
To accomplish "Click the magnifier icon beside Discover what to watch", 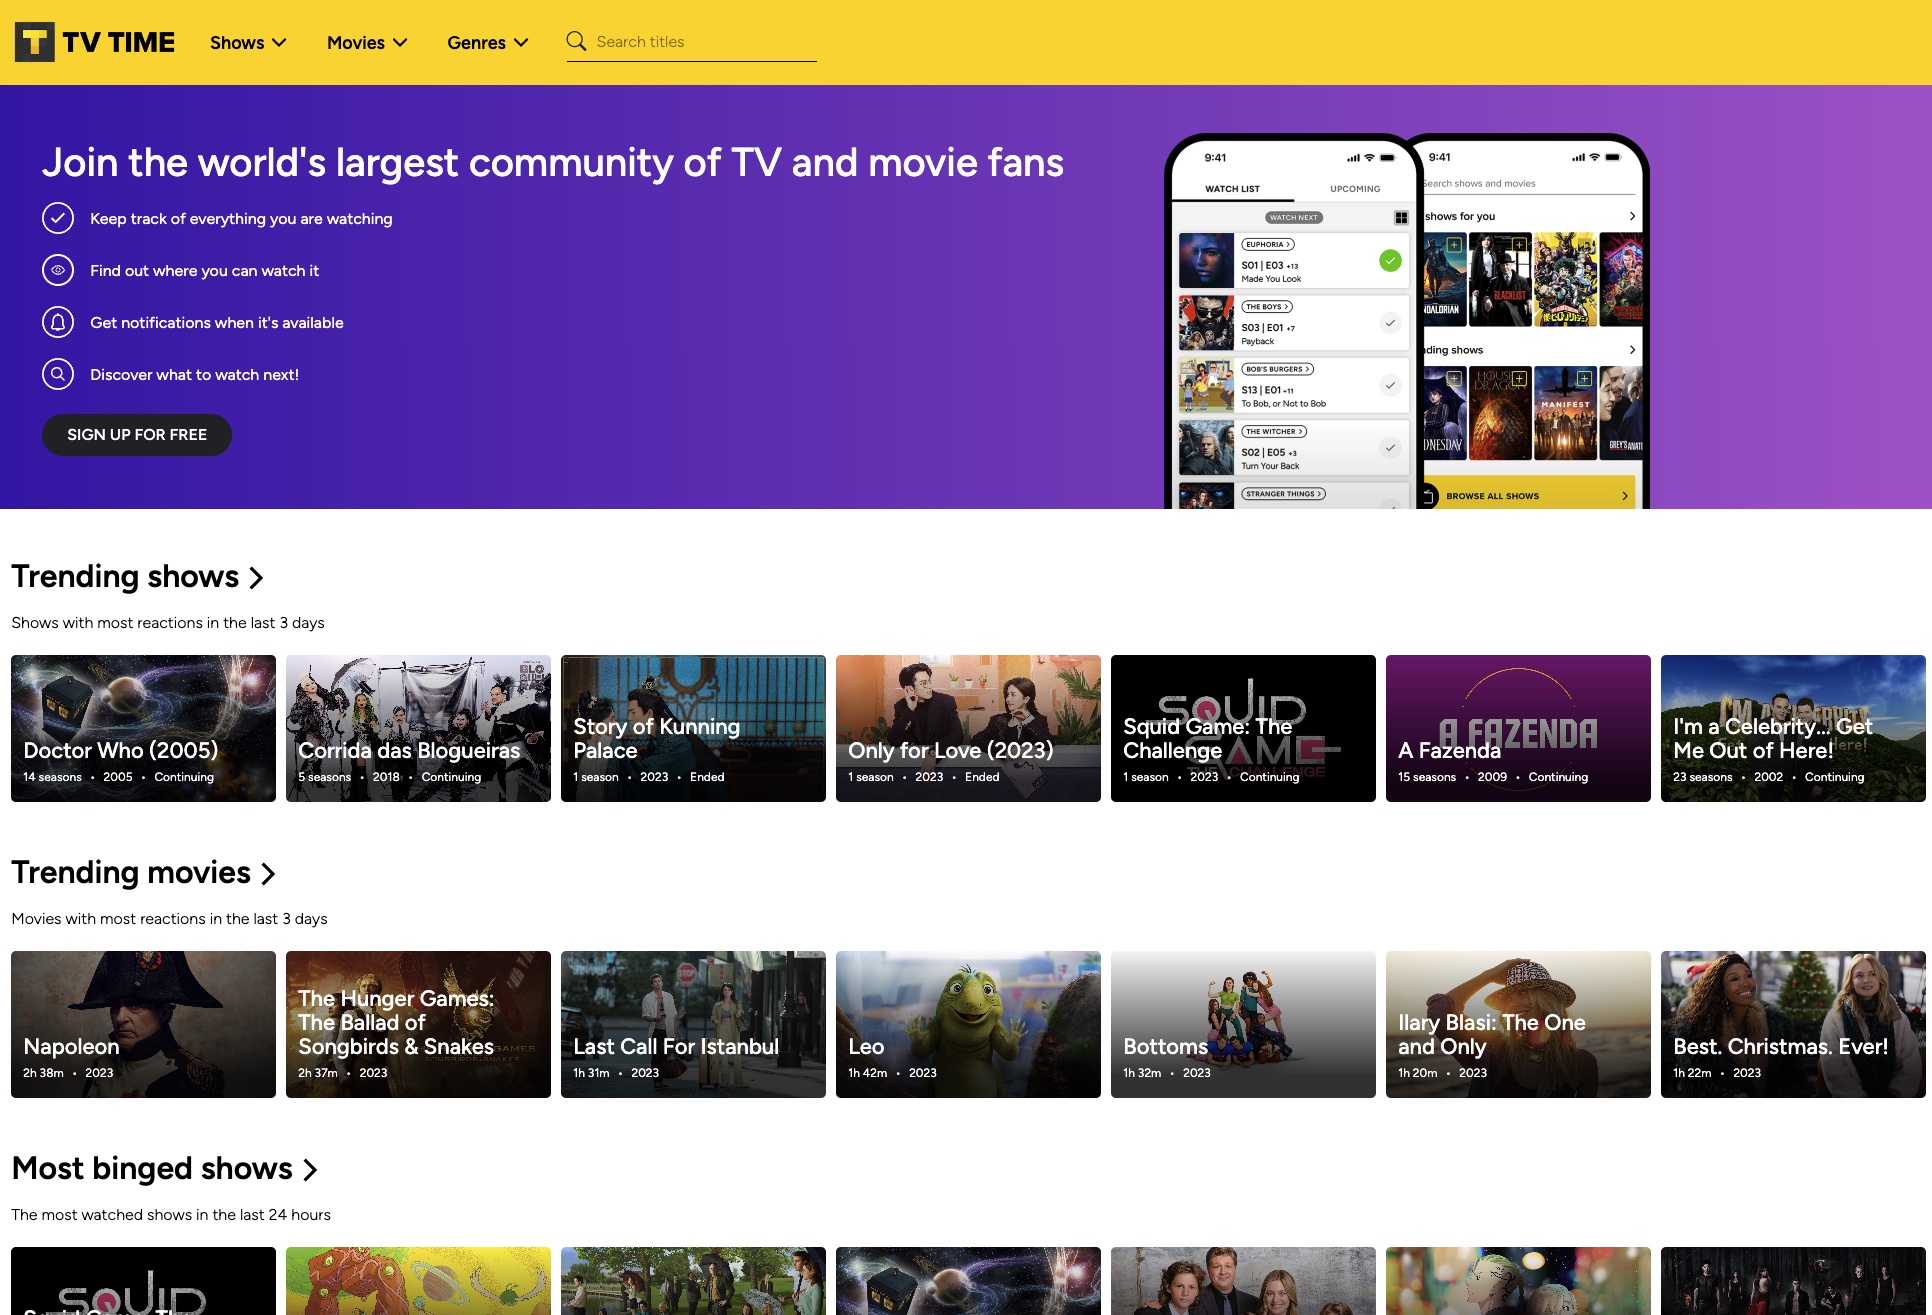I will pos(58,374).
